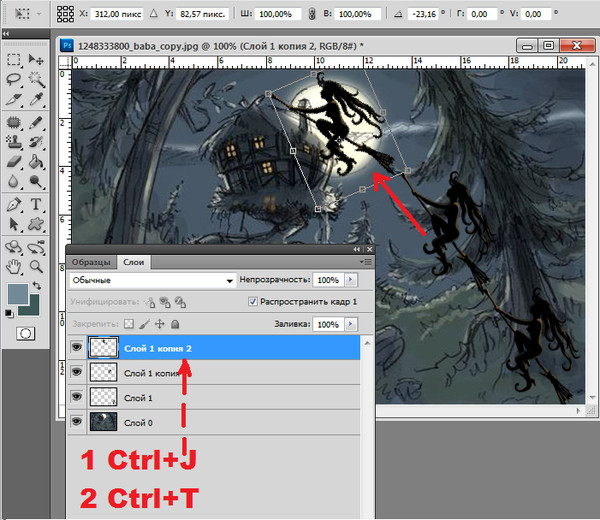This screenshot has height=520, width=600.
Task: Open the blend mode dropdown Обычные
Action: coord(152,280)
